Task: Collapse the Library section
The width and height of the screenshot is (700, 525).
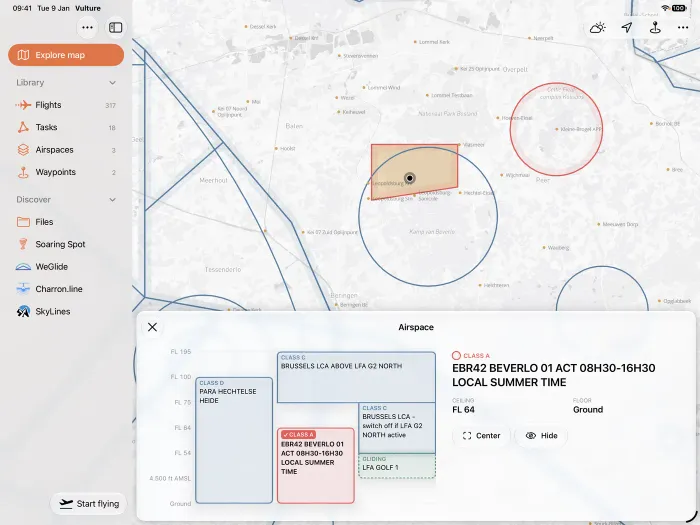Action: click(x=112, y=83)
